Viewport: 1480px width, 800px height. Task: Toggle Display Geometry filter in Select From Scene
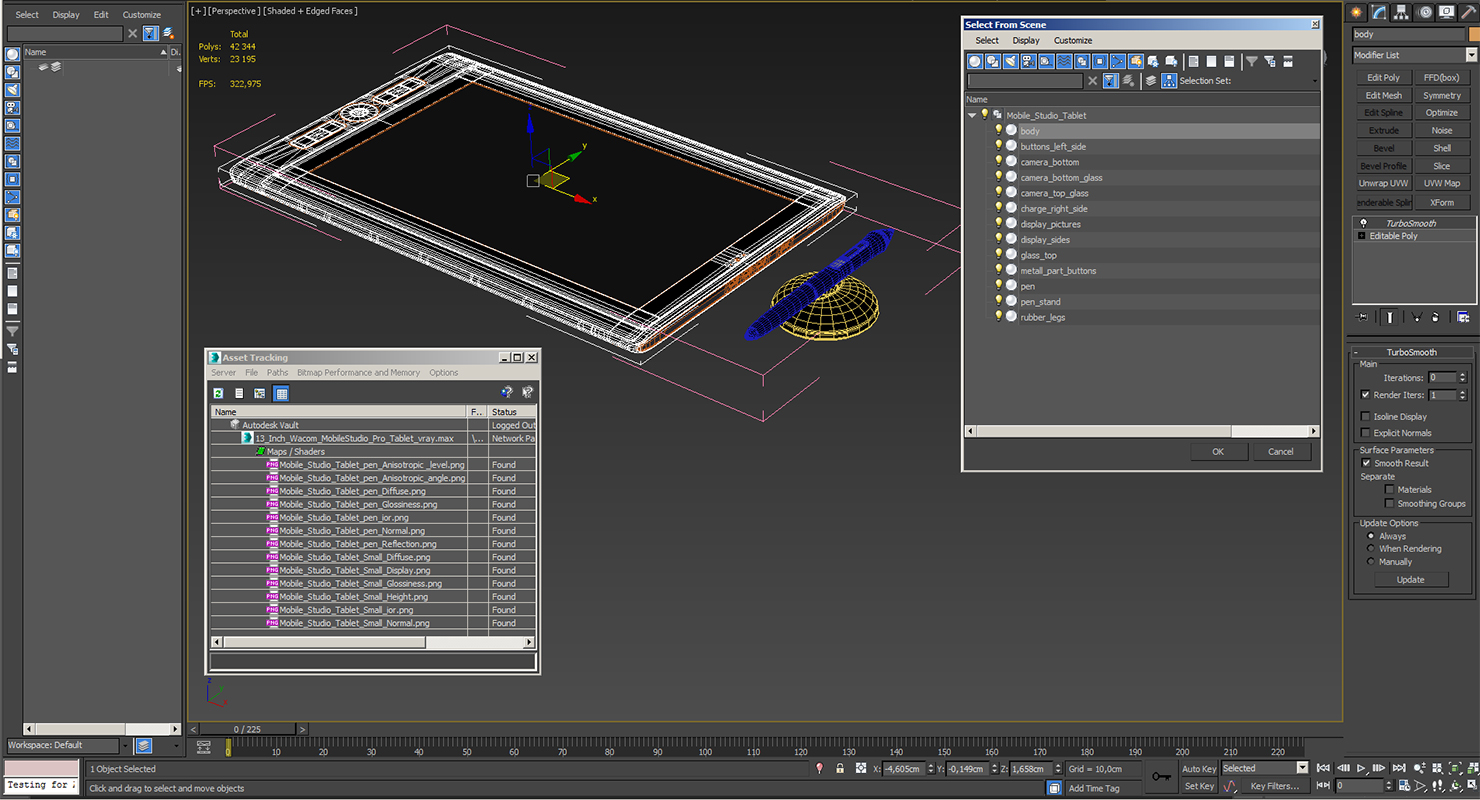[975, 61]
